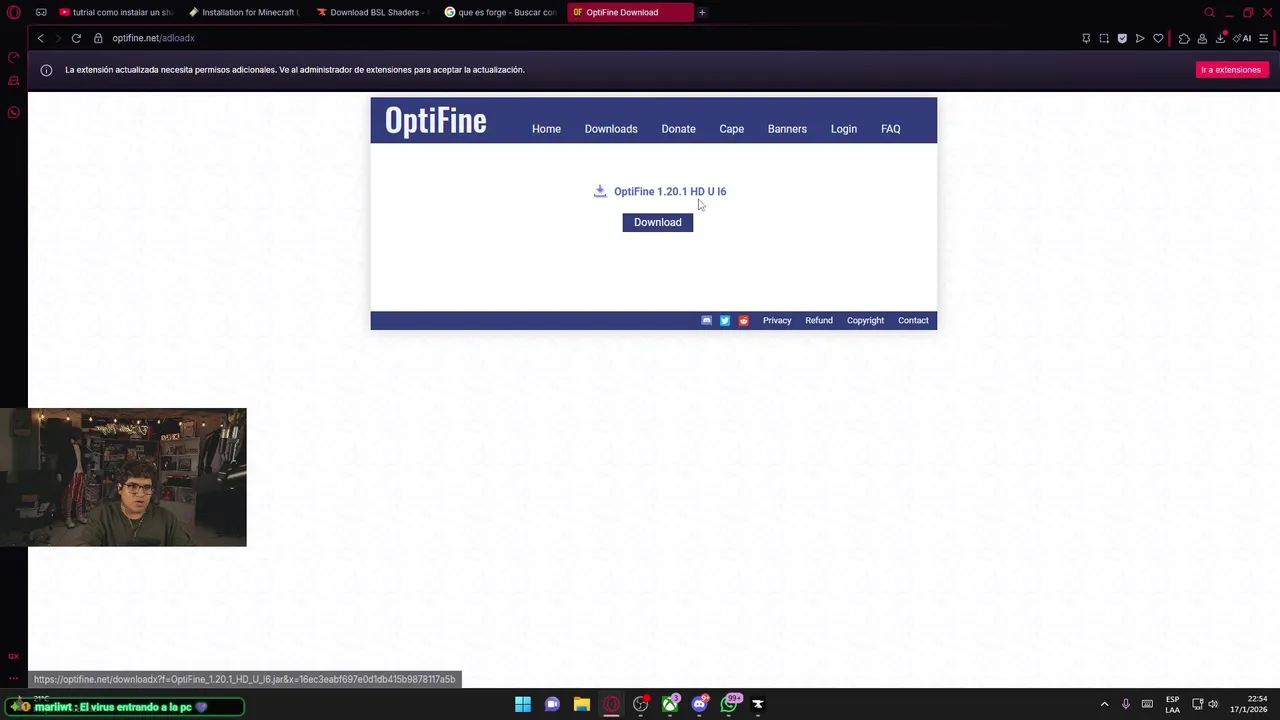Reload the page with refresh icon

[76, 38]
